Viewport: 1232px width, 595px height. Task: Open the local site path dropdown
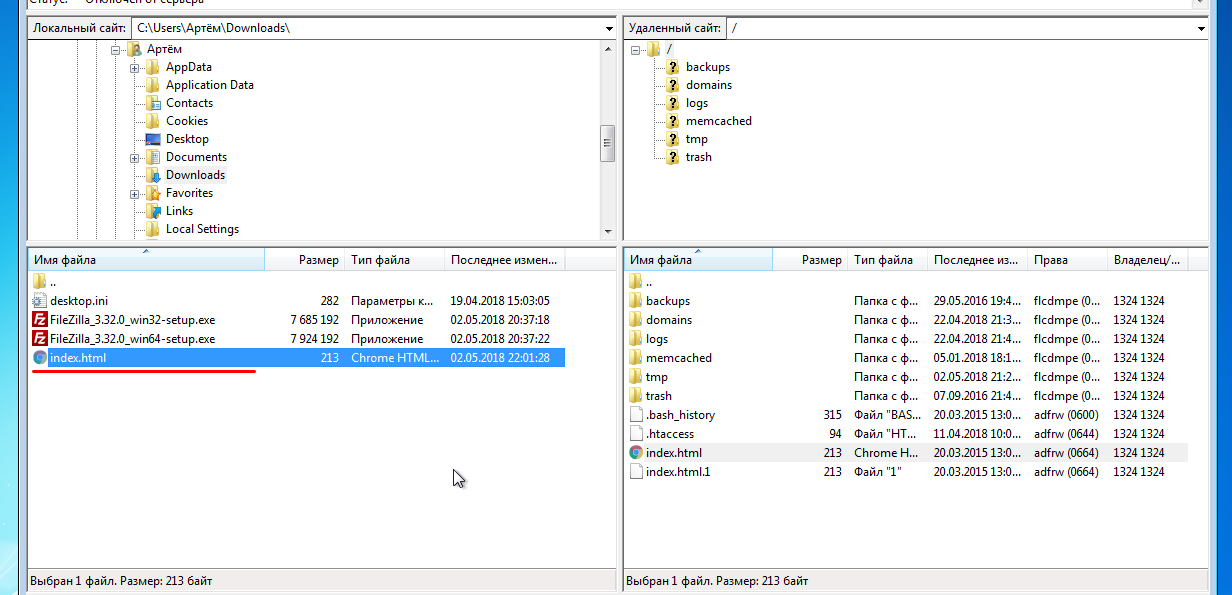coord(608,28)
